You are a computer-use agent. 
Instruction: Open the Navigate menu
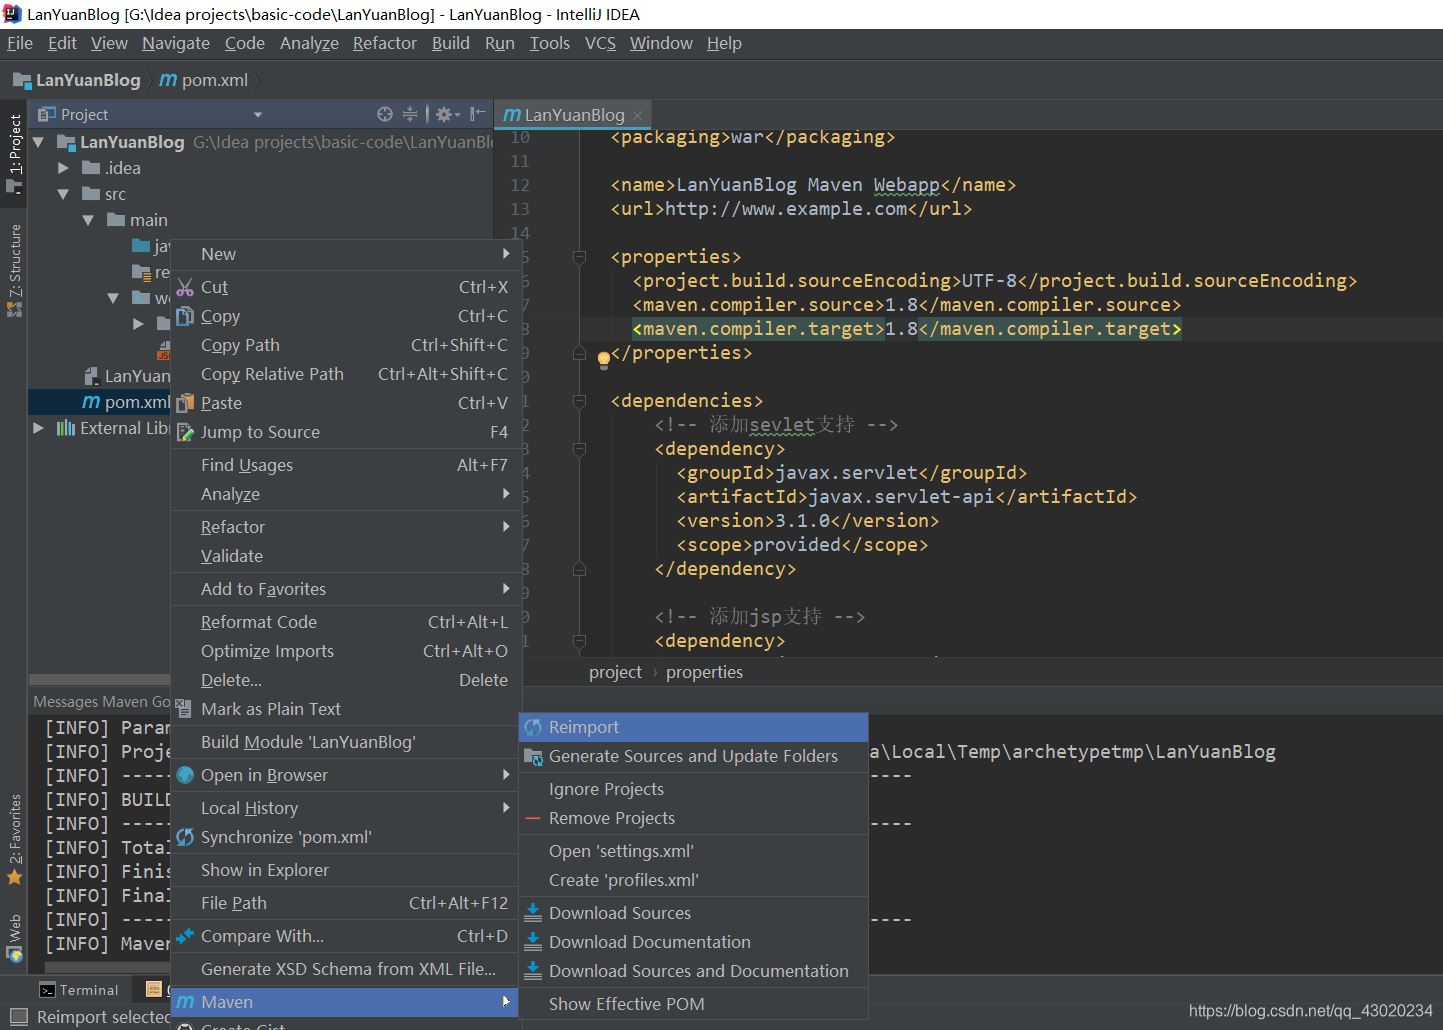click(x=176, y=43)
